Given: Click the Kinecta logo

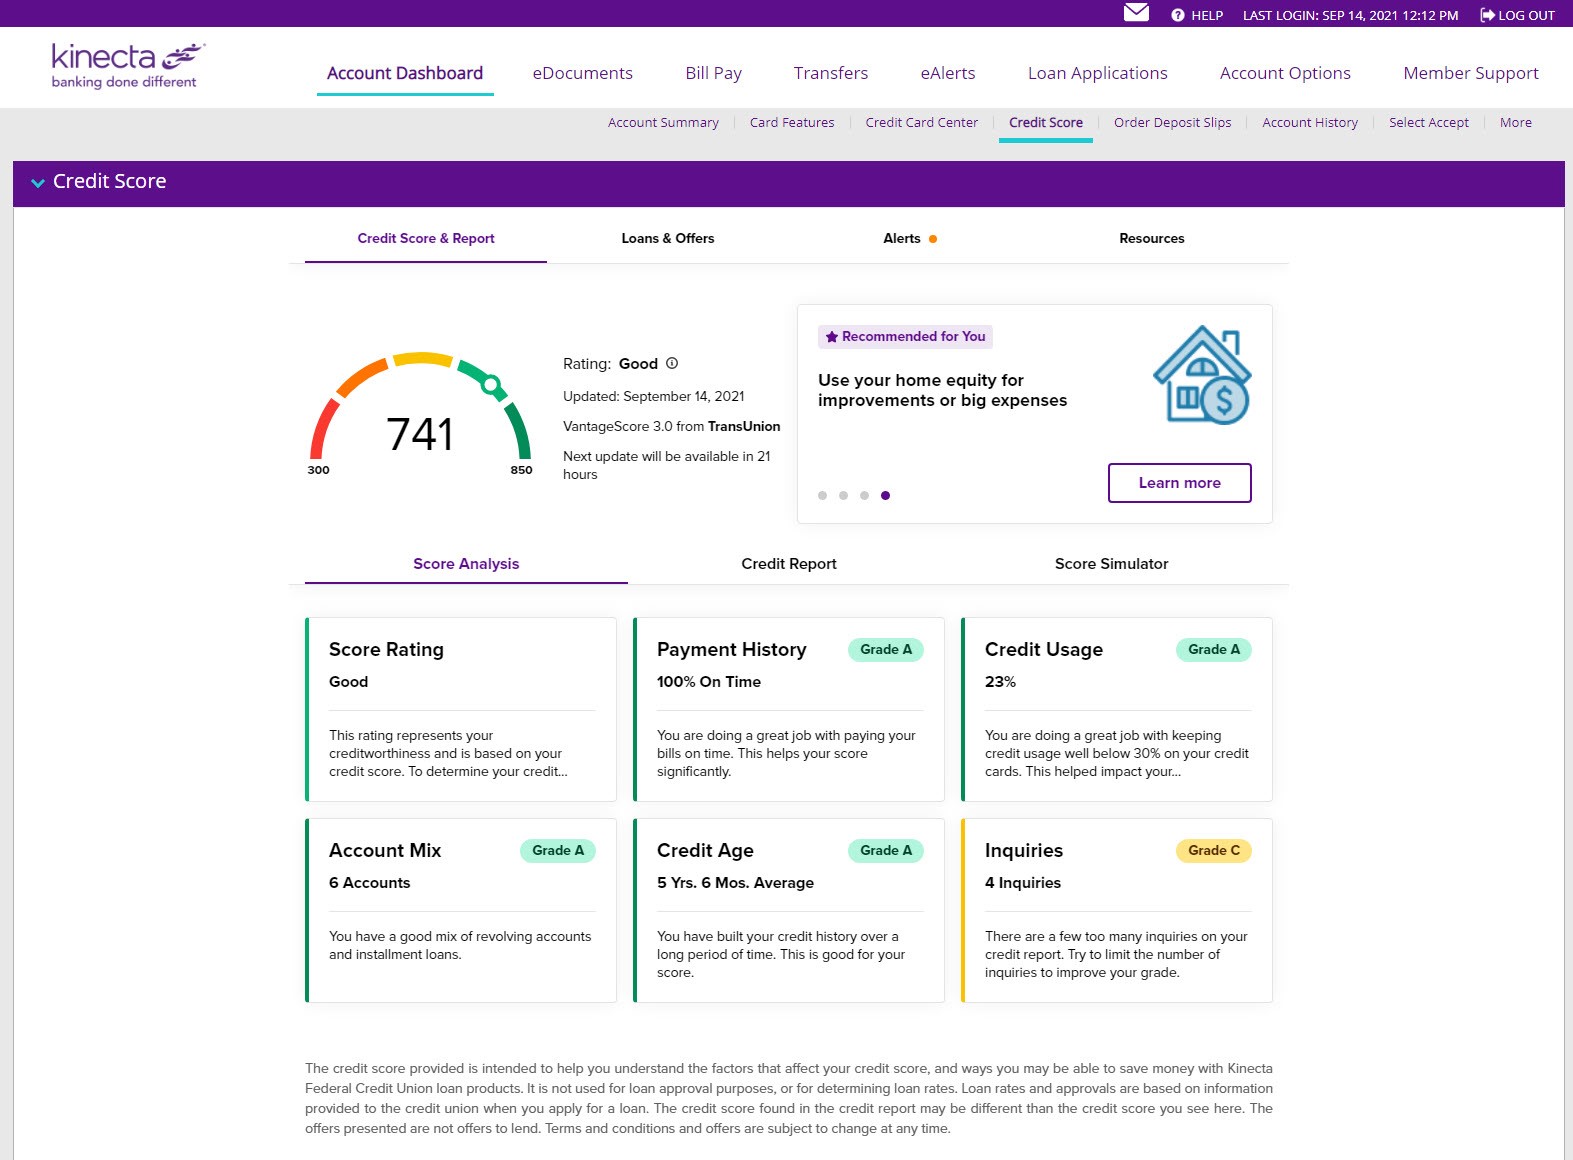Looking at the screenshot, I should click(127, 65).
